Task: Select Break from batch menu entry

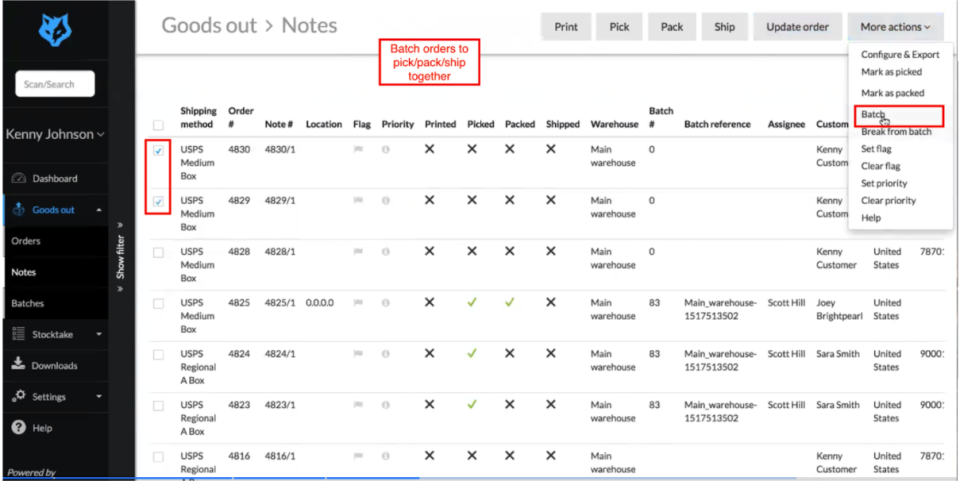Action: point(896,132)
